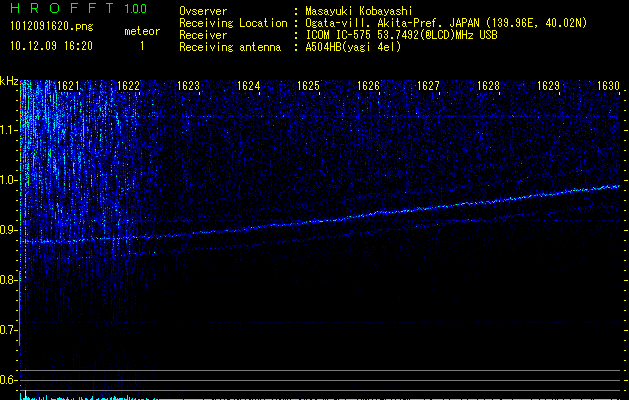Click the Ogata-vill. Akita-Pref. JAPAN location text
This screenshot has height=400, width=629.
coord(446,23)
